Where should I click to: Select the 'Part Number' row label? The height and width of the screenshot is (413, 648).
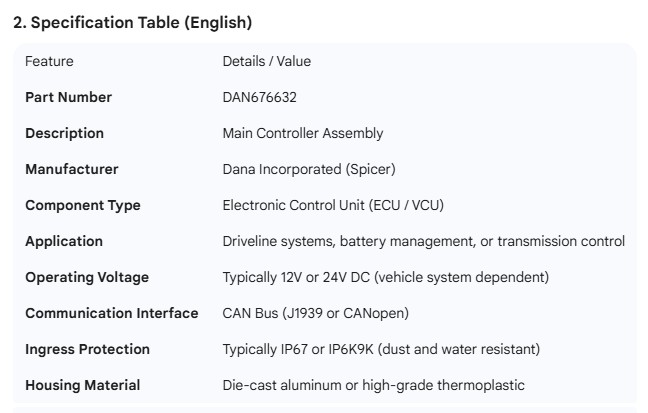pyautogui.click(x=68, y=97)
